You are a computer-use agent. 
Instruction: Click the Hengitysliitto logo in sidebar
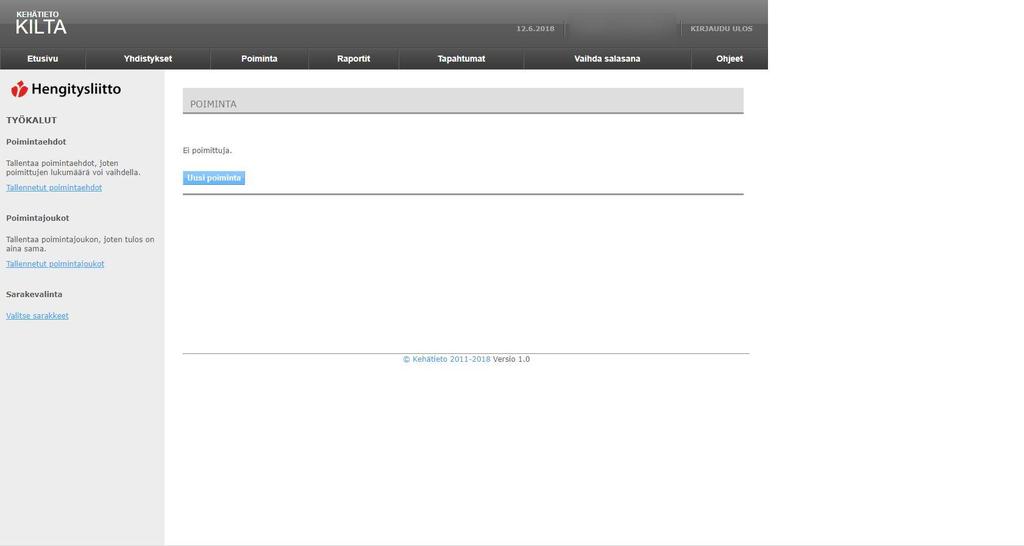tap(66, 89)
